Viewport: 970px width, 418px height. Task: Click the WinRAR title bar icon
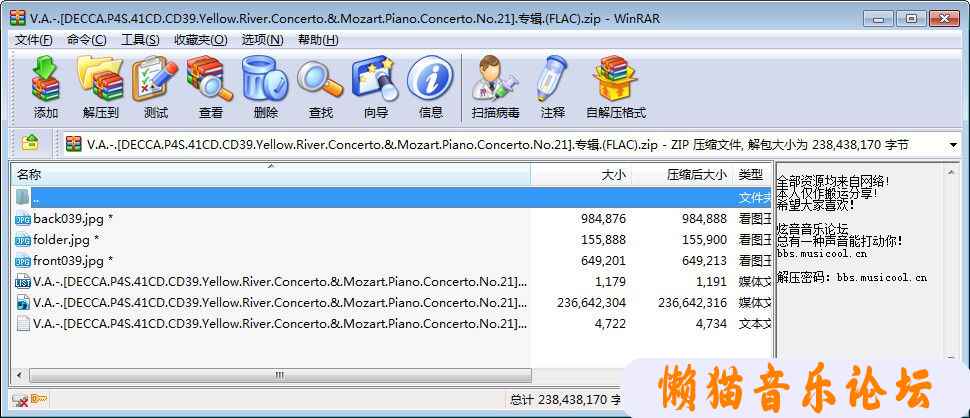pyautogui.click(x=17, y=18)
